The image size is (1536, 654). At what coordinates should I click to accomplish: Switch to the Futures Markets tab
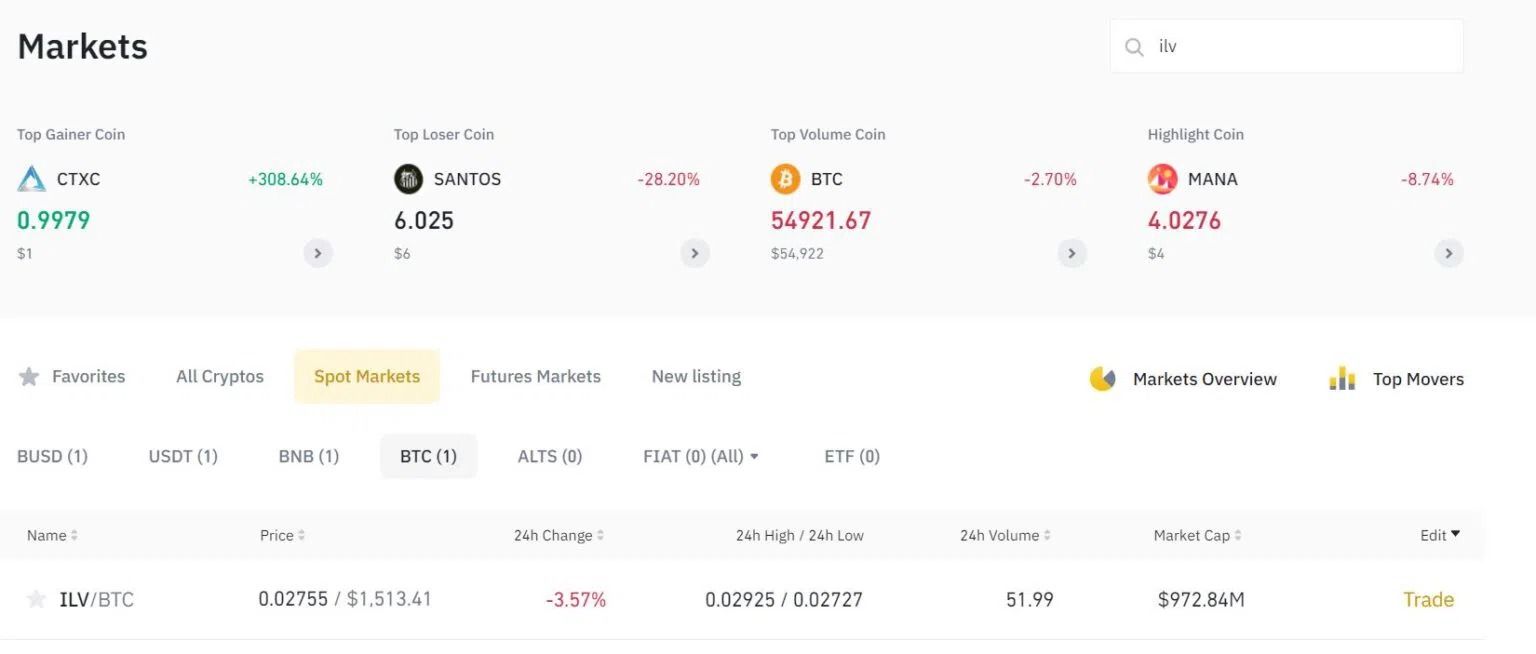point(535,377)
